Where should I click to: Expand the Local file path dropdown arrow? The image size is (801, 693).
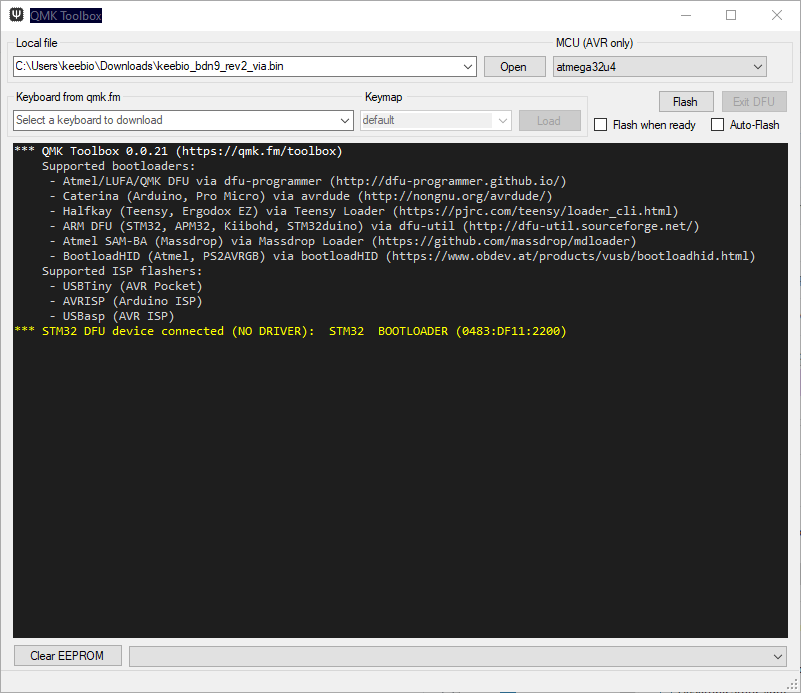click(x=469, y=67)
